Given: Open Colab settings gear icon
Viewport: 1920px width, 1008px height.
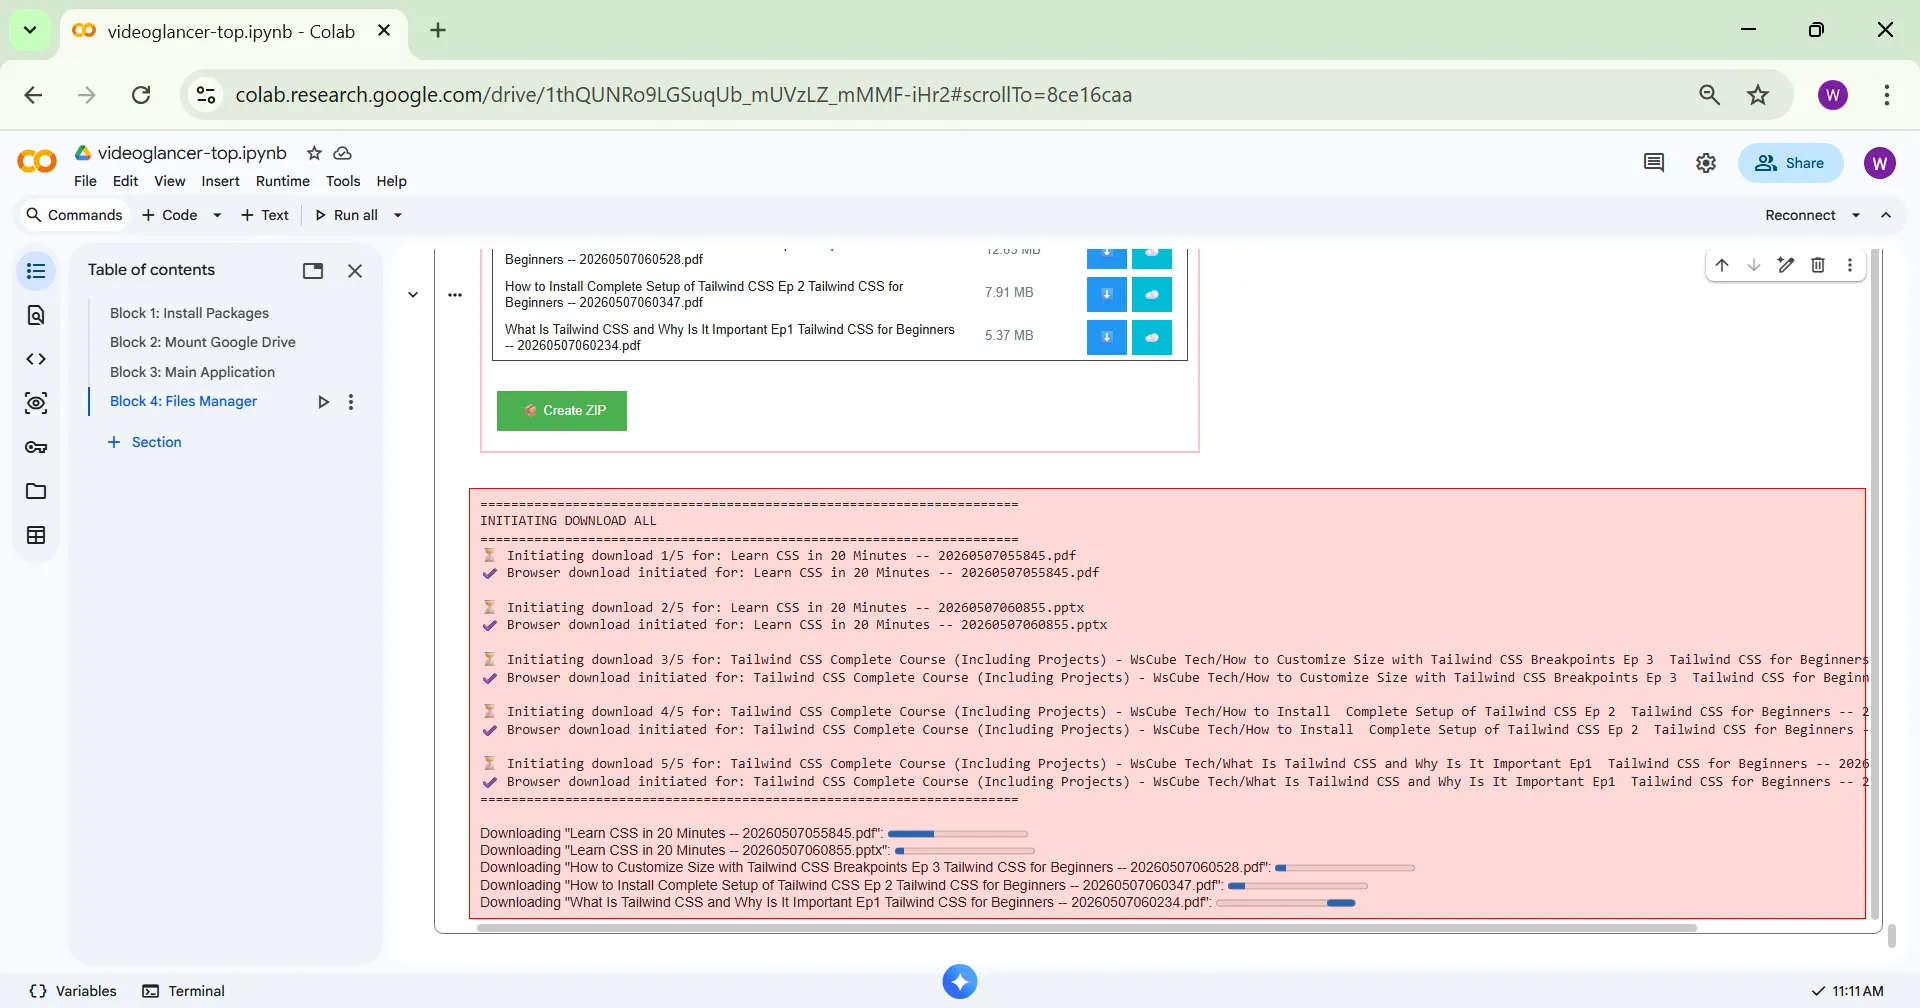Looking at the screenshot, I should [1706, 163].
